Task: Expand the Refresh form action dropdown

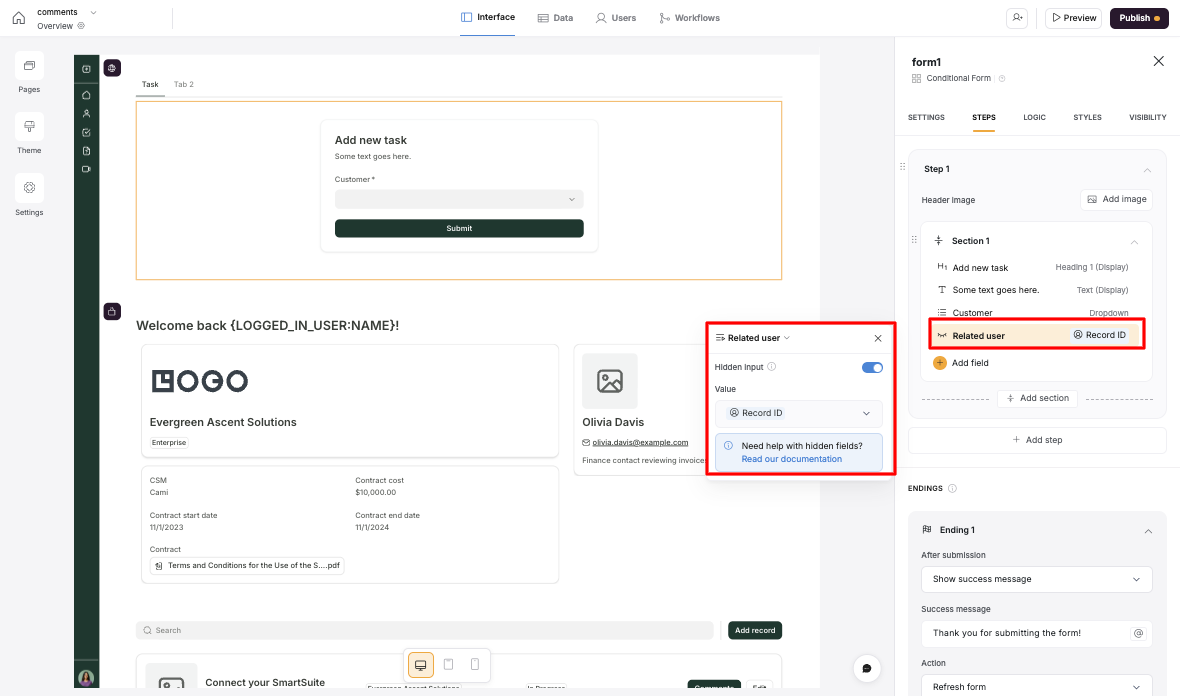Action: (x=1036, y=687)
